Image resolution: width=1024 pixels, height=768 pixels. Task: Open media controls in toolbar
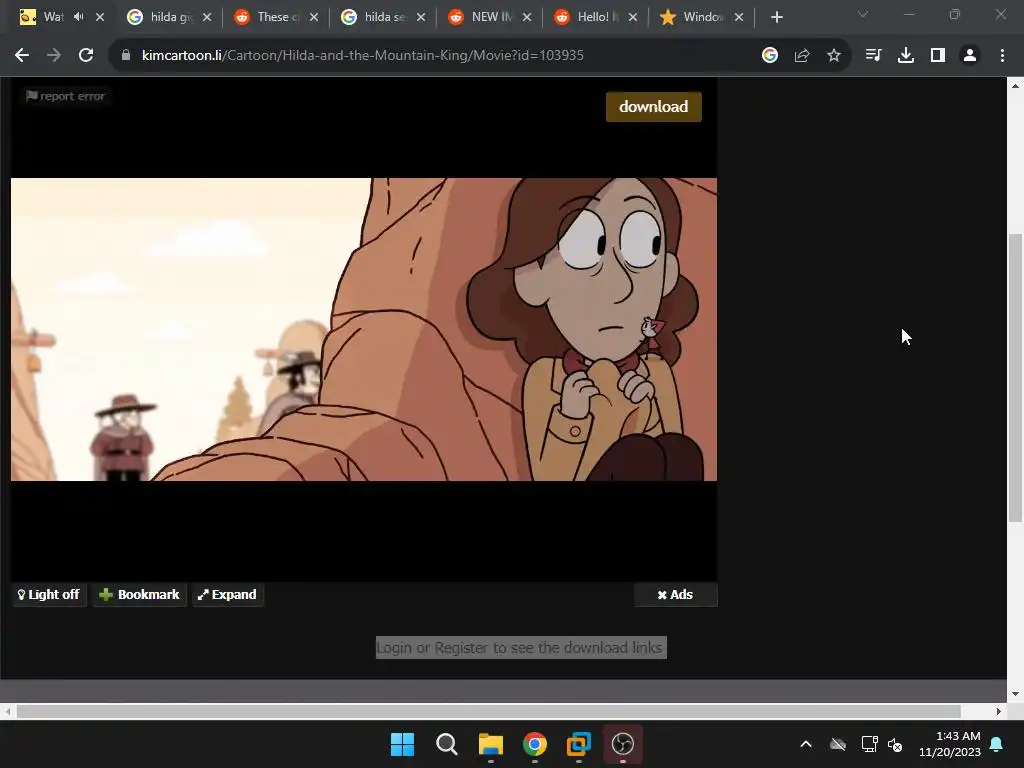[873, 56]
